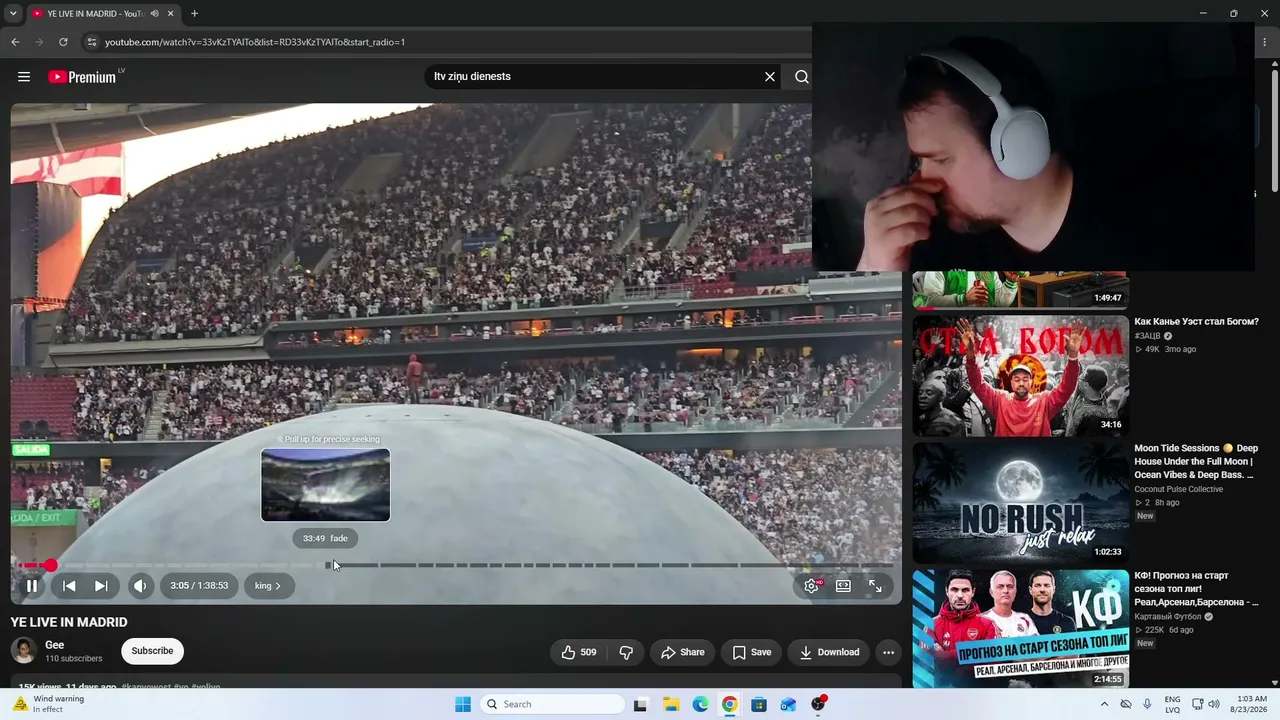Screen dimensions: 1280x720
Task: Seek the video timeline to 33:49
Action: (327, 565)
